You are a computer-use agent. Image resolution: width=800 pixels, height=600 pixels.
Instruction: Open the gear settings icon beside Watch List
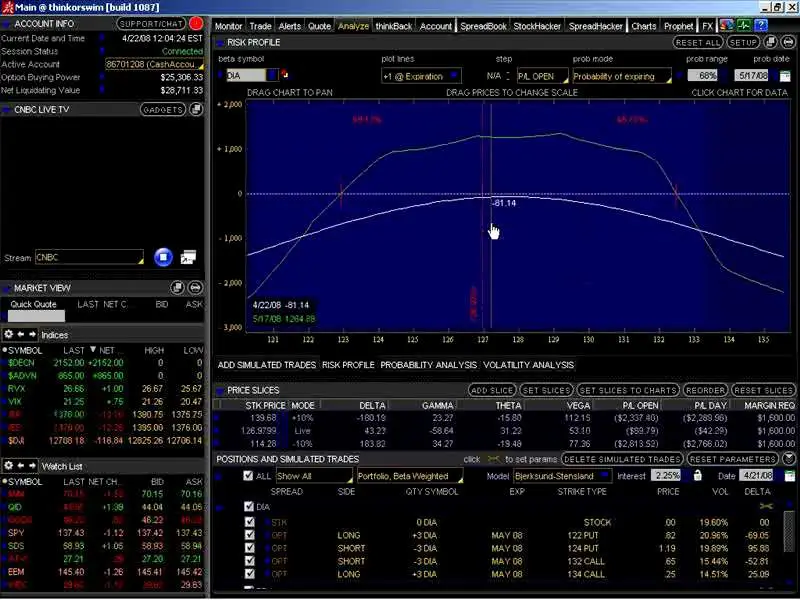tap(8, 466)
